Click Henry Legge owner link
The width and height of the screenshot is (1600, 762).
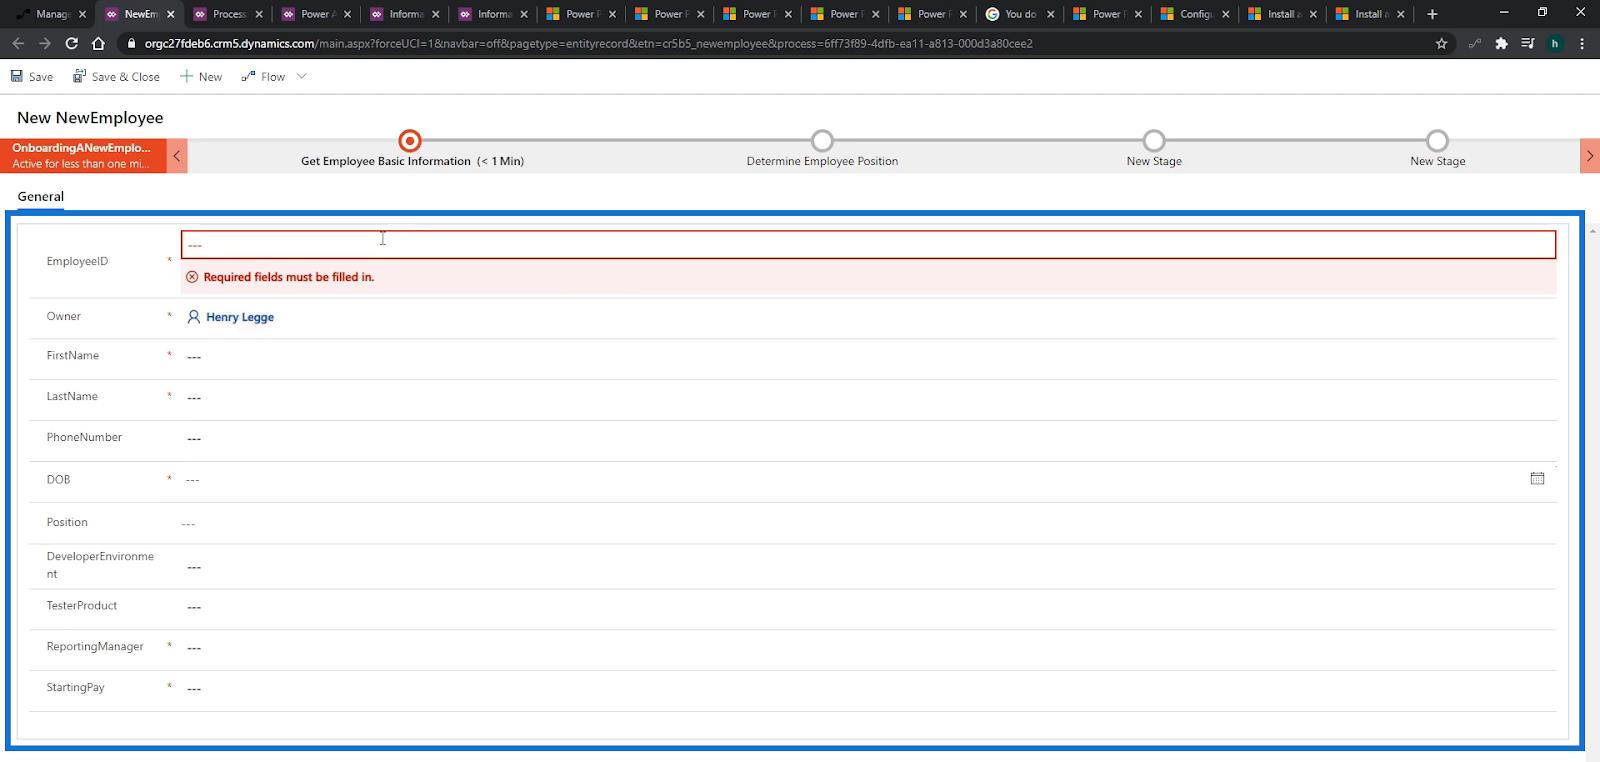click(x=240, y=317)
